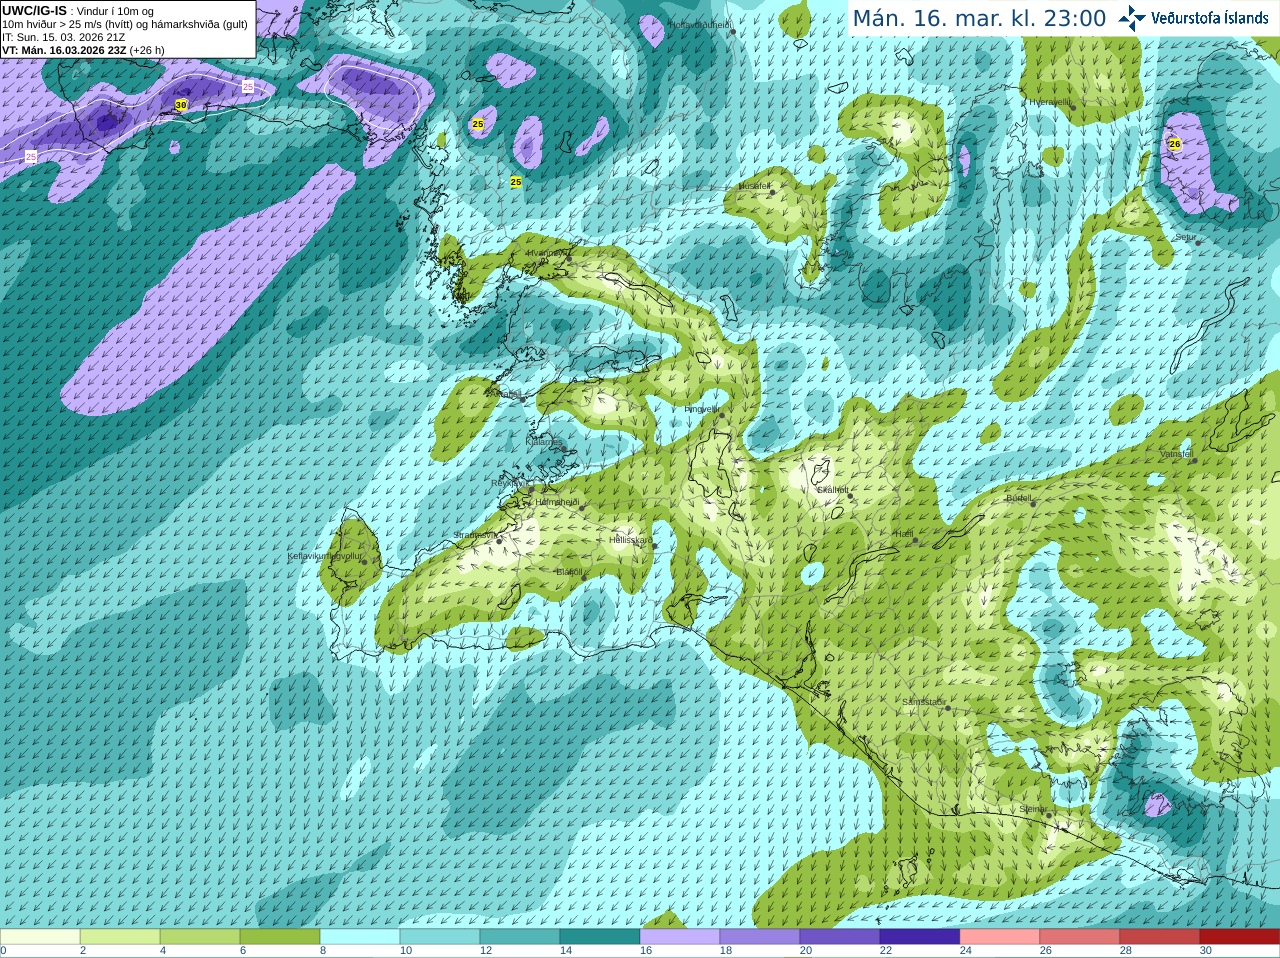Click the 10m hviður legend description line

(x=125, y=24)
